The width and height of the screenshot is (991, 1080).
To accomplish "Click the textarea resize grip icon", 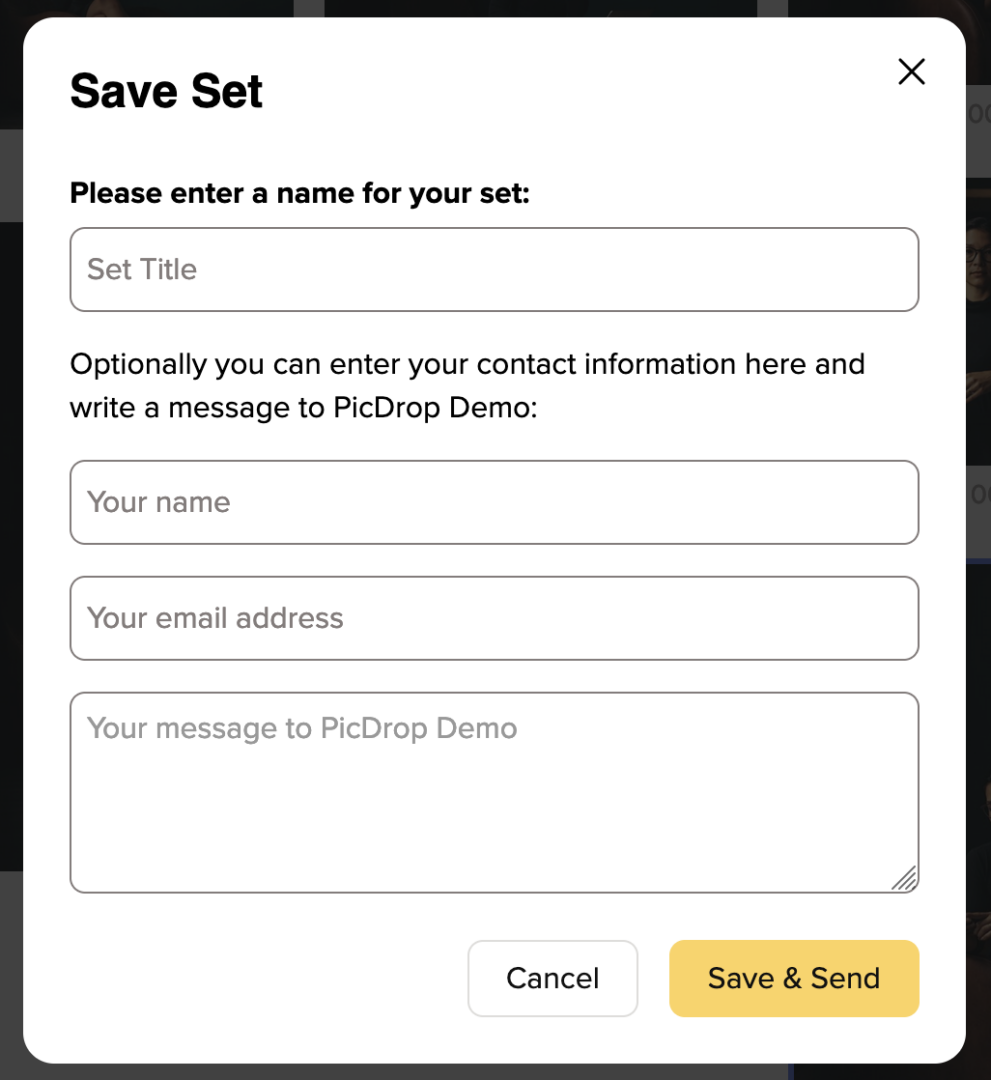I will click(904, 878).
